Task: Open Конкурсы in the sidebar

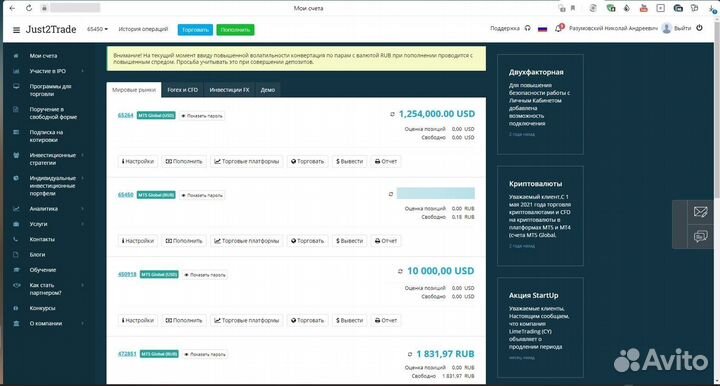Action: [x=42, y=308]
